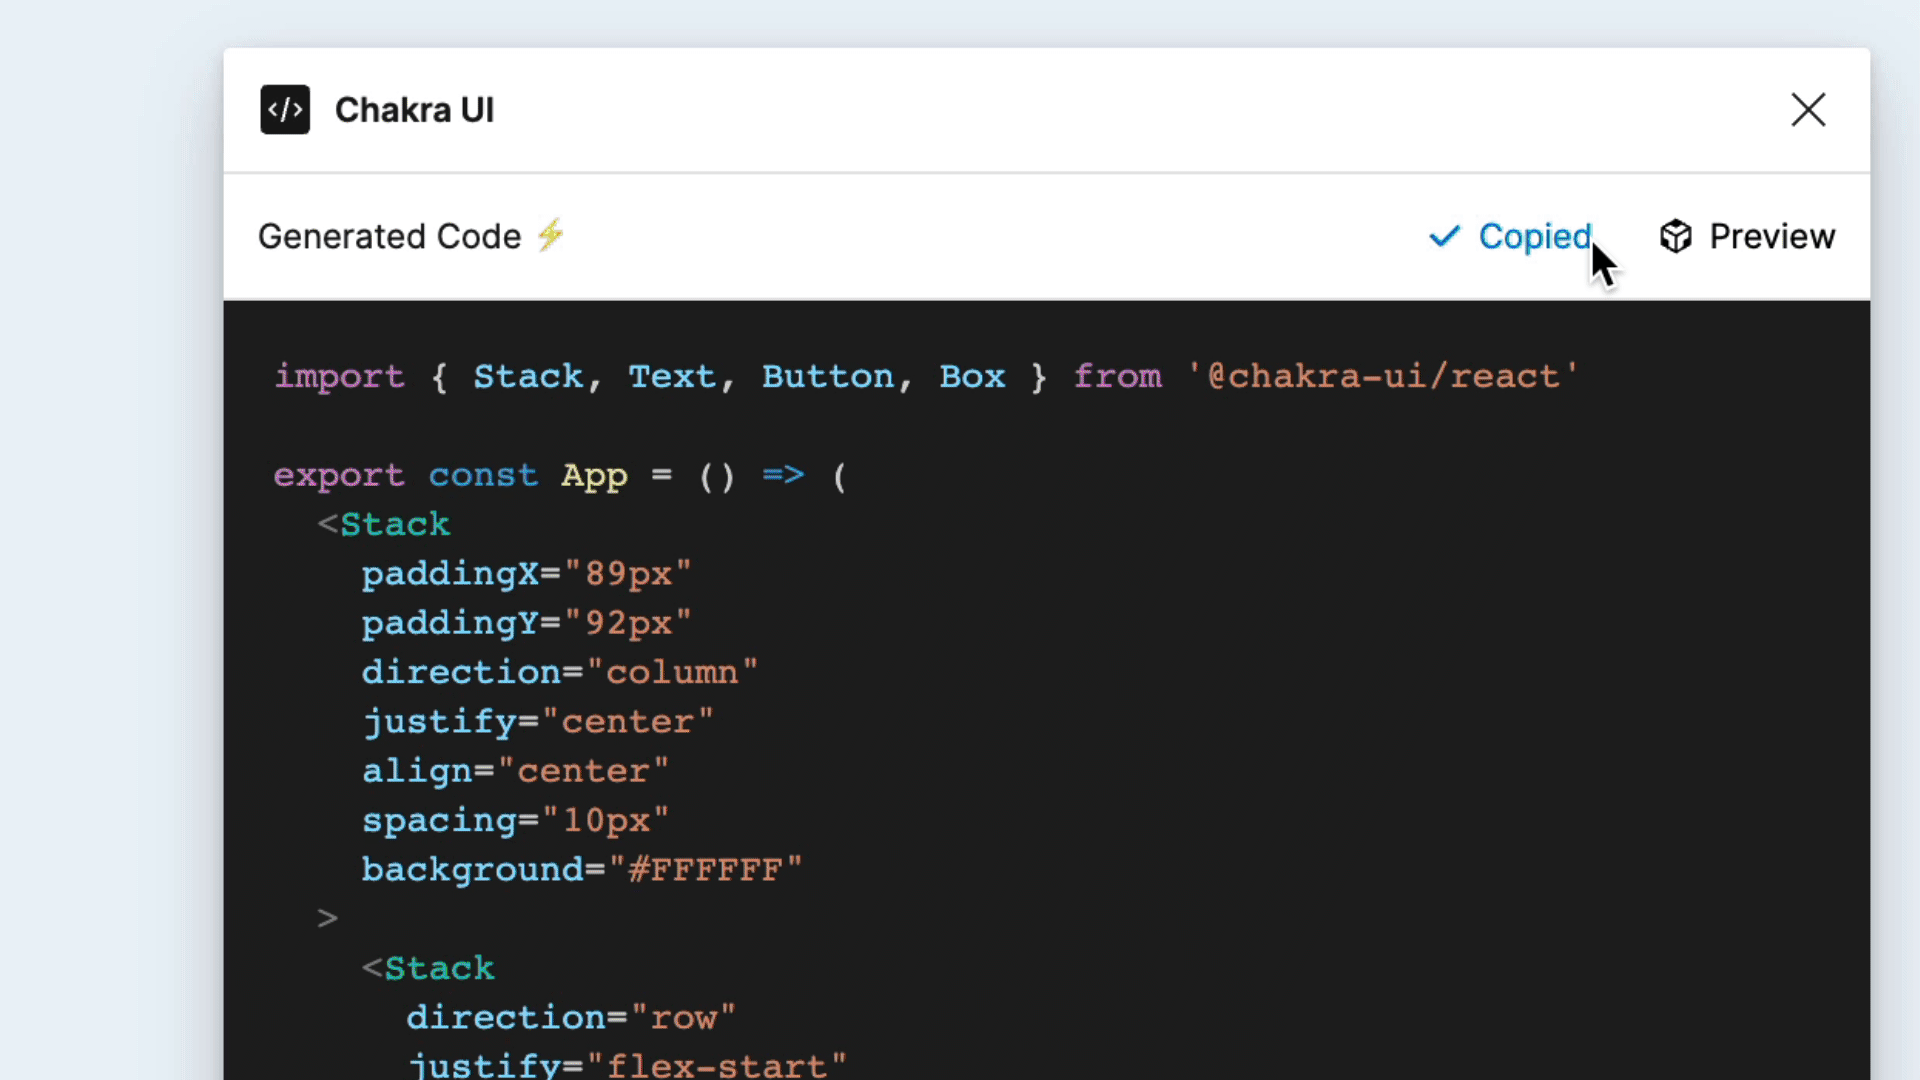1920x1080 pixels.
Task: Click the export keyword
Action: (339, 476)
